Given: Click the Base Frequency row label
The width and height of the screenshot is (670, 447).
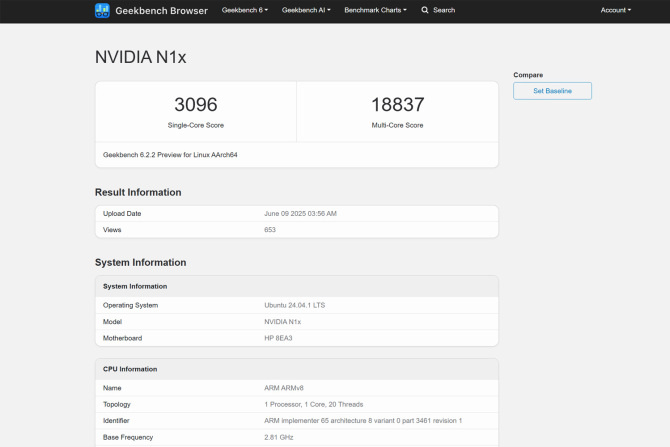Looking at the screenshot, I should (x=128, y=437).
